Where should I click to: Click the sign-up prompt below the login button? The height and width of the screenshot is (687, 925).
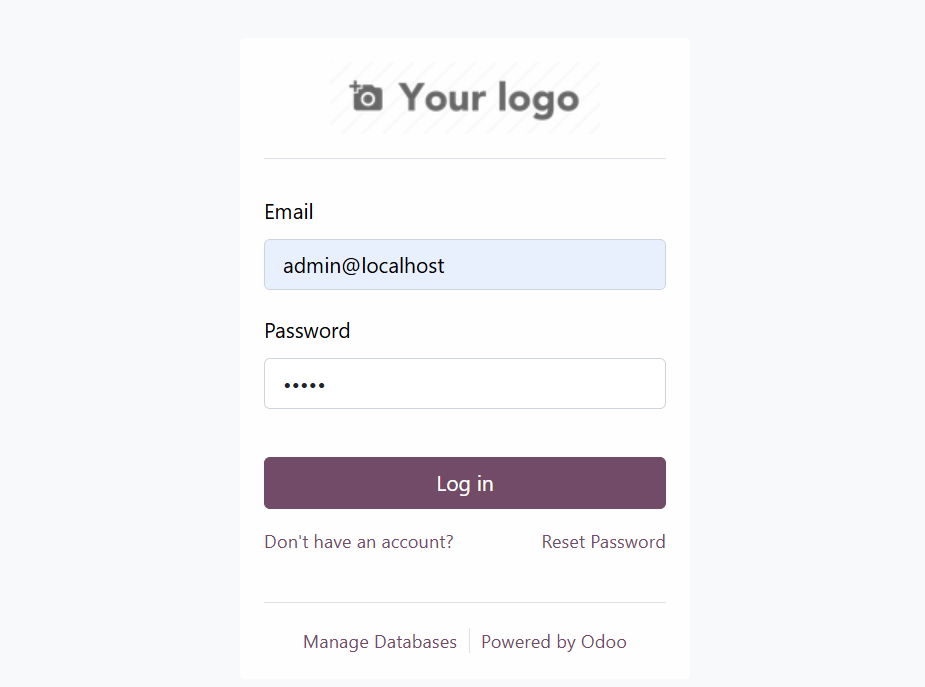(x=358, y=541)
